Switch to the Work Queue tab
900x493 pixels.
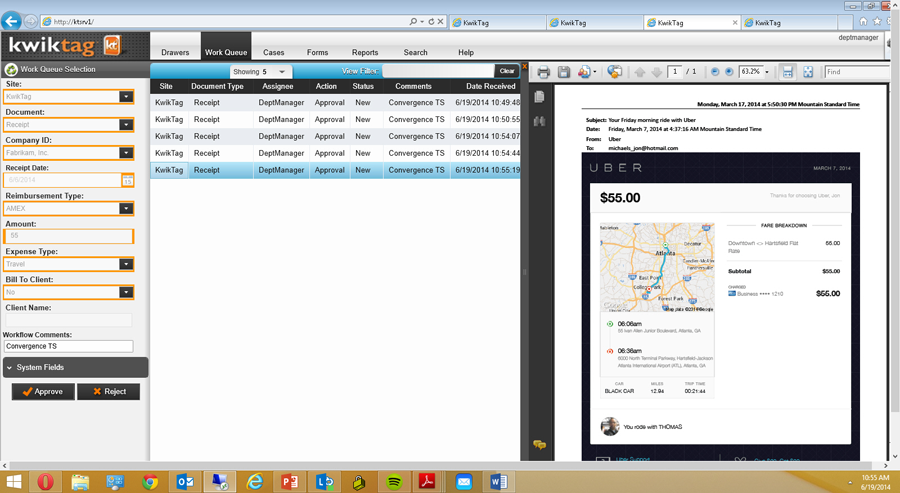pyautogui.click(x=226, y=52)
